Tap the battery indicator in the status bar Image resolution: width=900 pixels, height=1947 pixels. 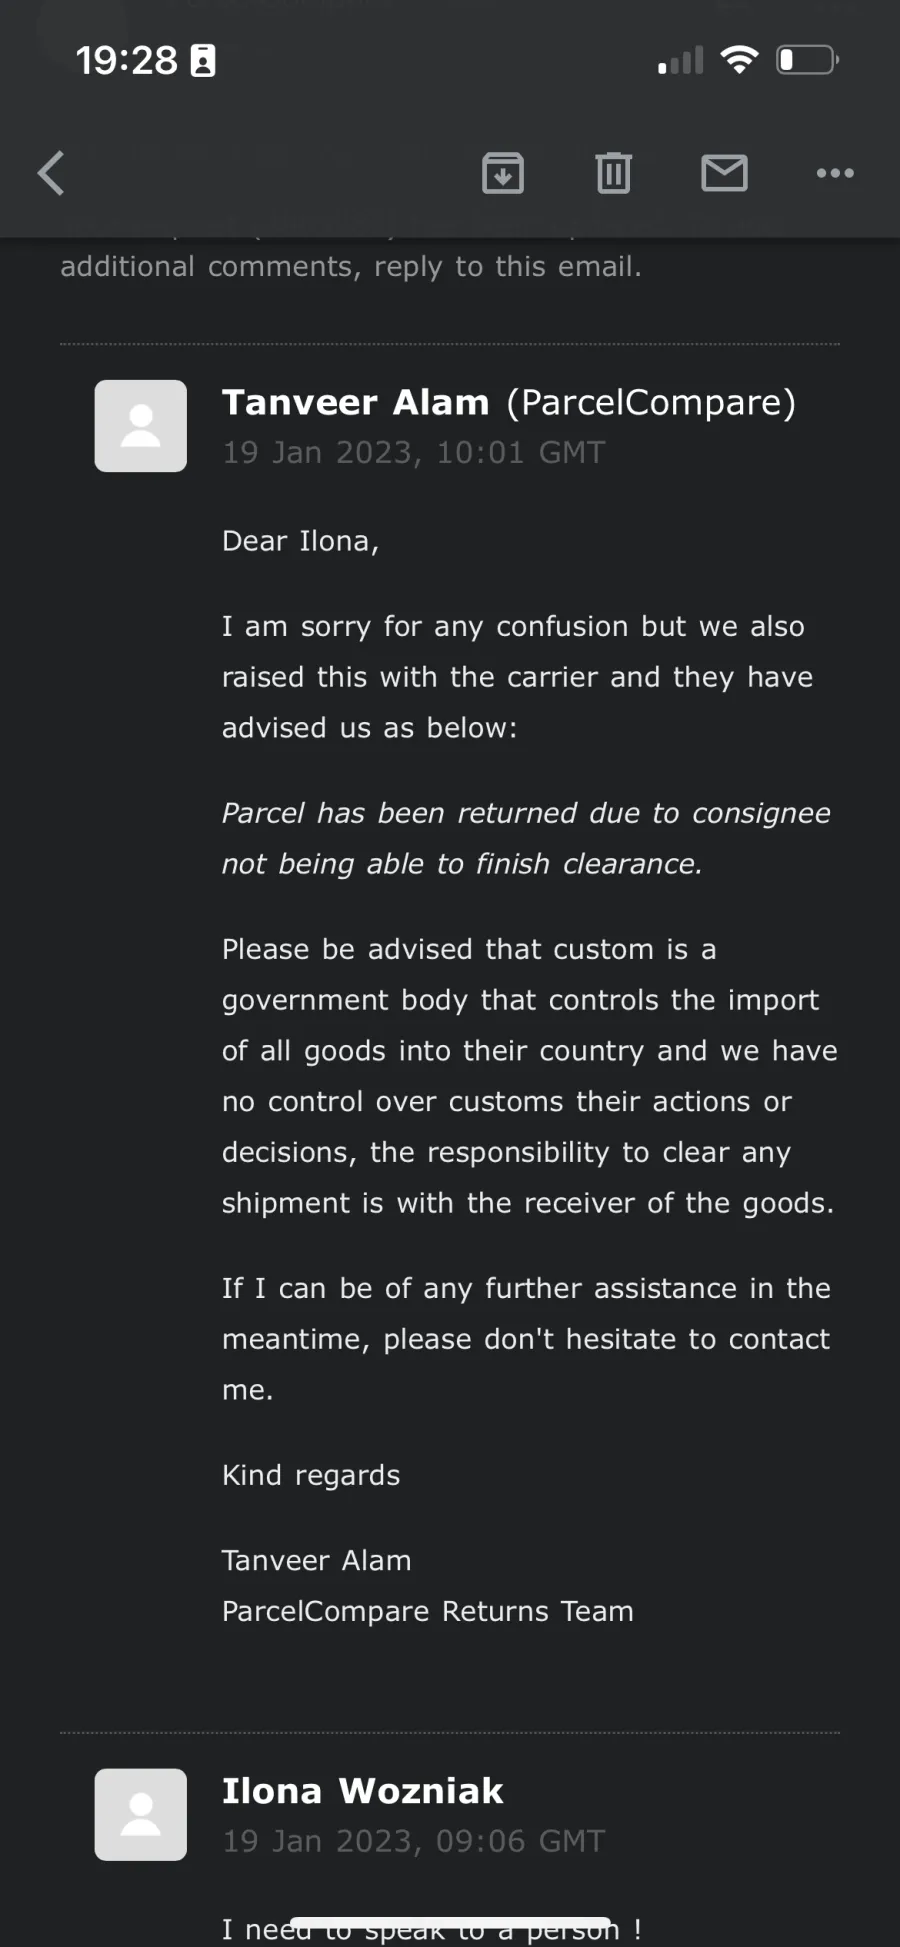coord(808,60)
